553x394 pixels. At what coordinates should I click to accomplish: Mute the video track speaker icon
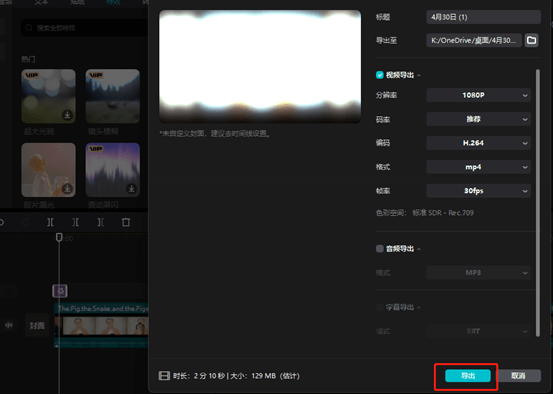pos(8,325)
